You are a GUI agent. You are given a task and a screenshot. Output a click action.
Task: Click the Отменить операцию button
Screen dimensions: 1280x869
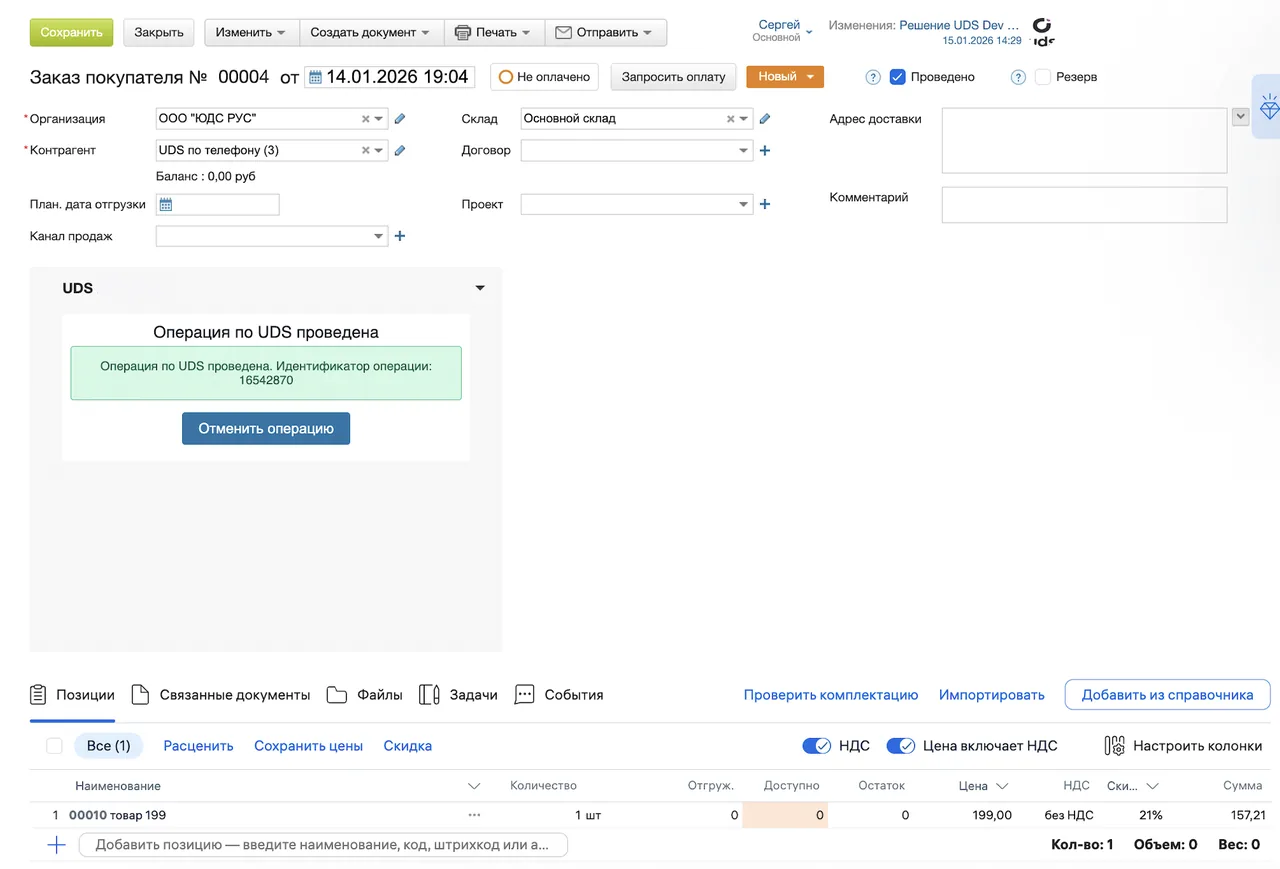(266, 429)
